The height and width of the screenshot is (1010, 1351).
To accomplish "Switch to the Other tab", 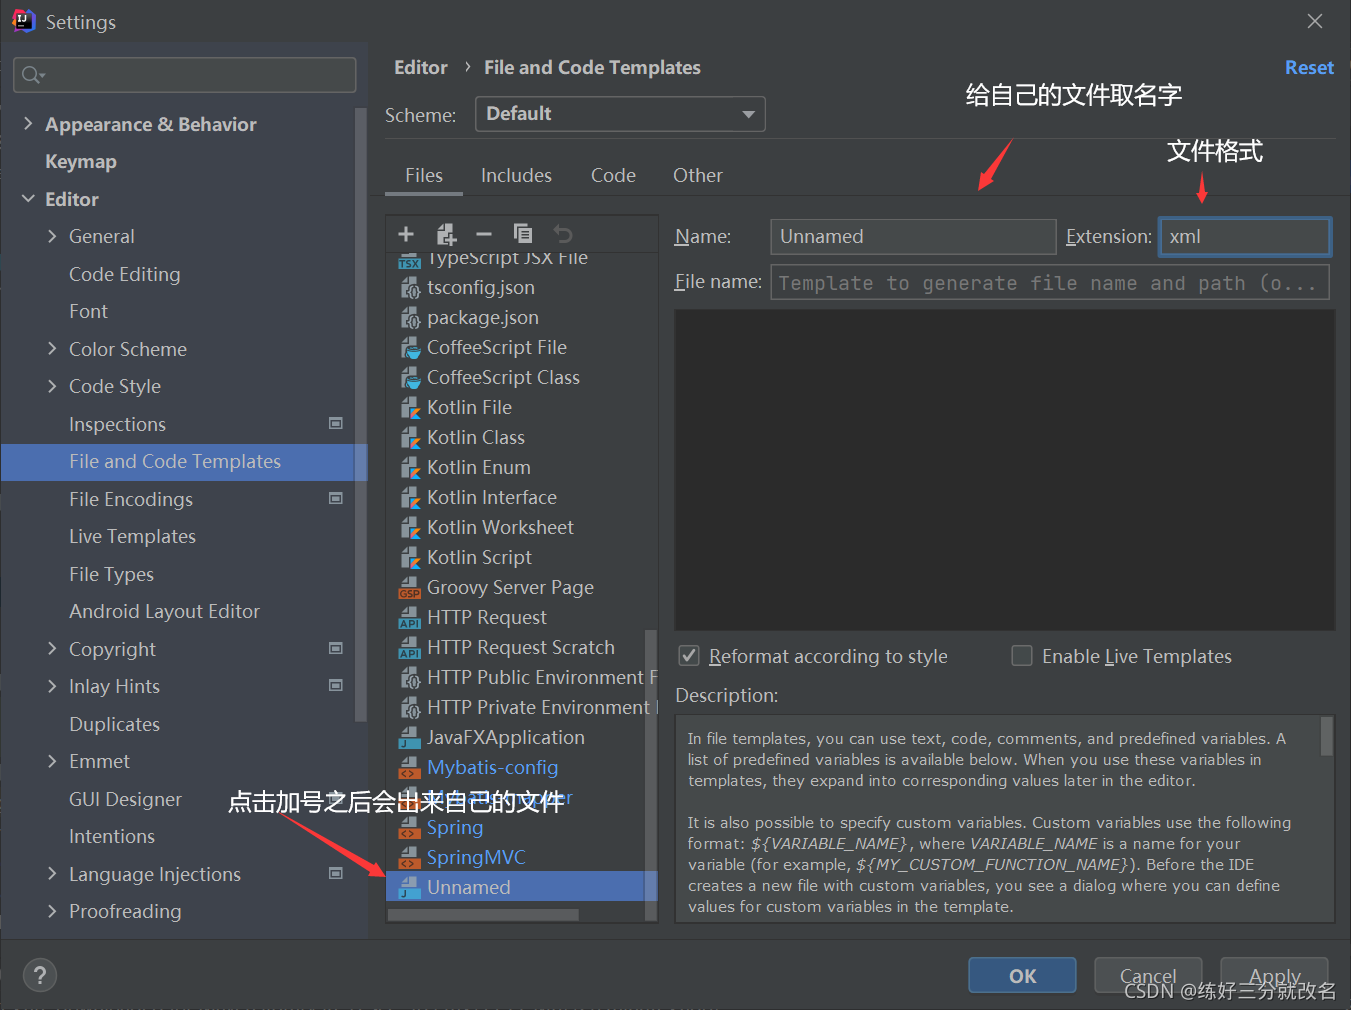I will (698, 175).
